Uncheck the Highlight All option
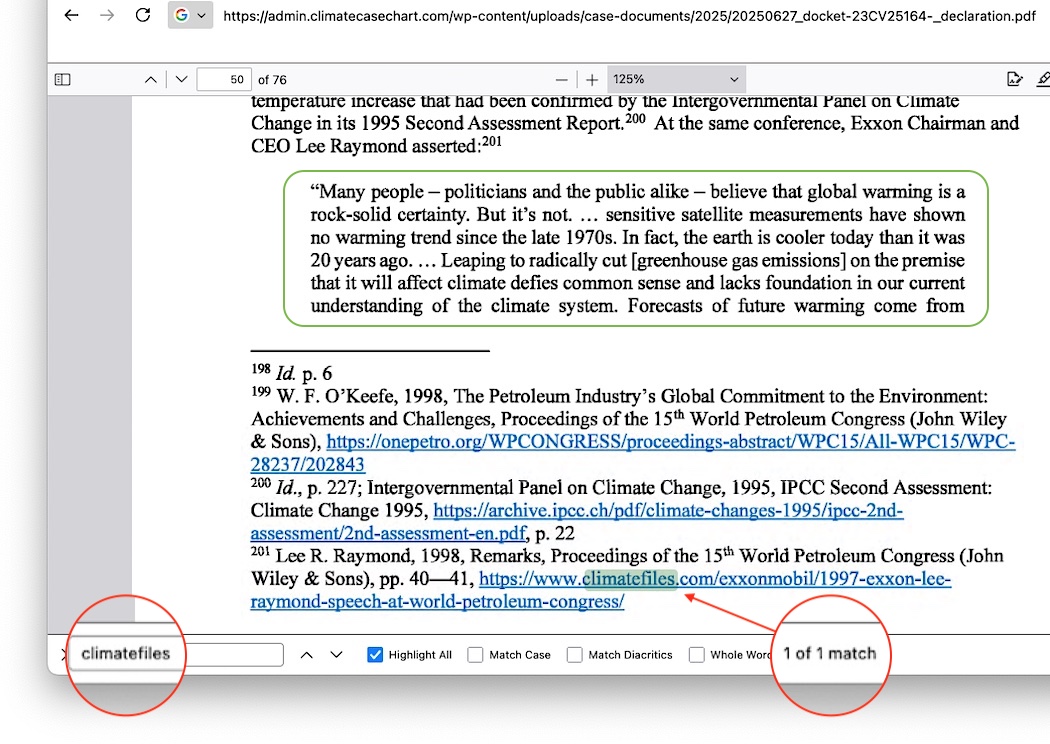1050x744 pixels. tap(376, 655)
